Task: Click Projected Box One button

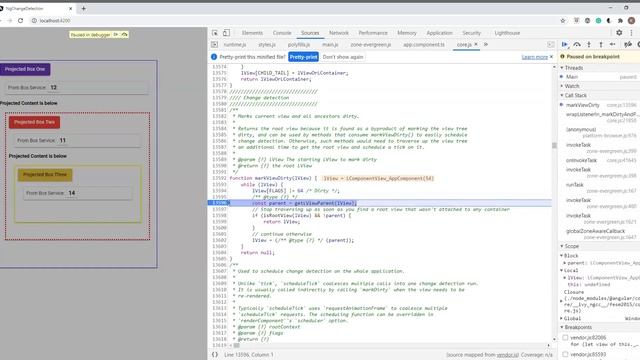Action: (25, 69)
